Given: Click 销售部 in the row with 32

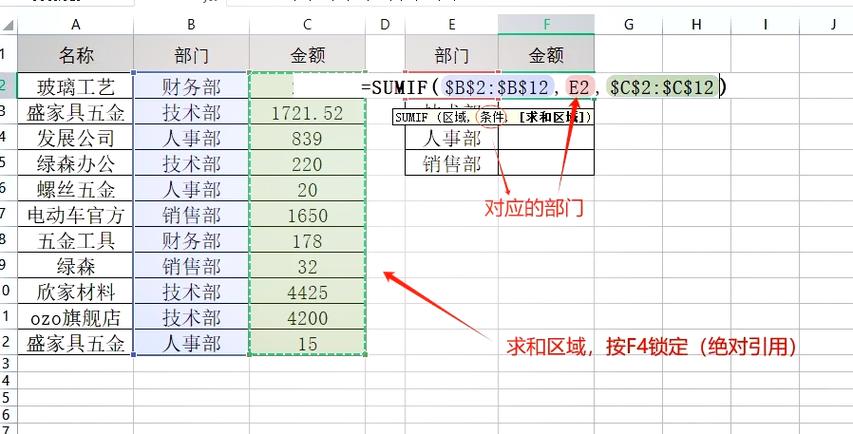Looking at the screenshot, I should coord(191,266).
